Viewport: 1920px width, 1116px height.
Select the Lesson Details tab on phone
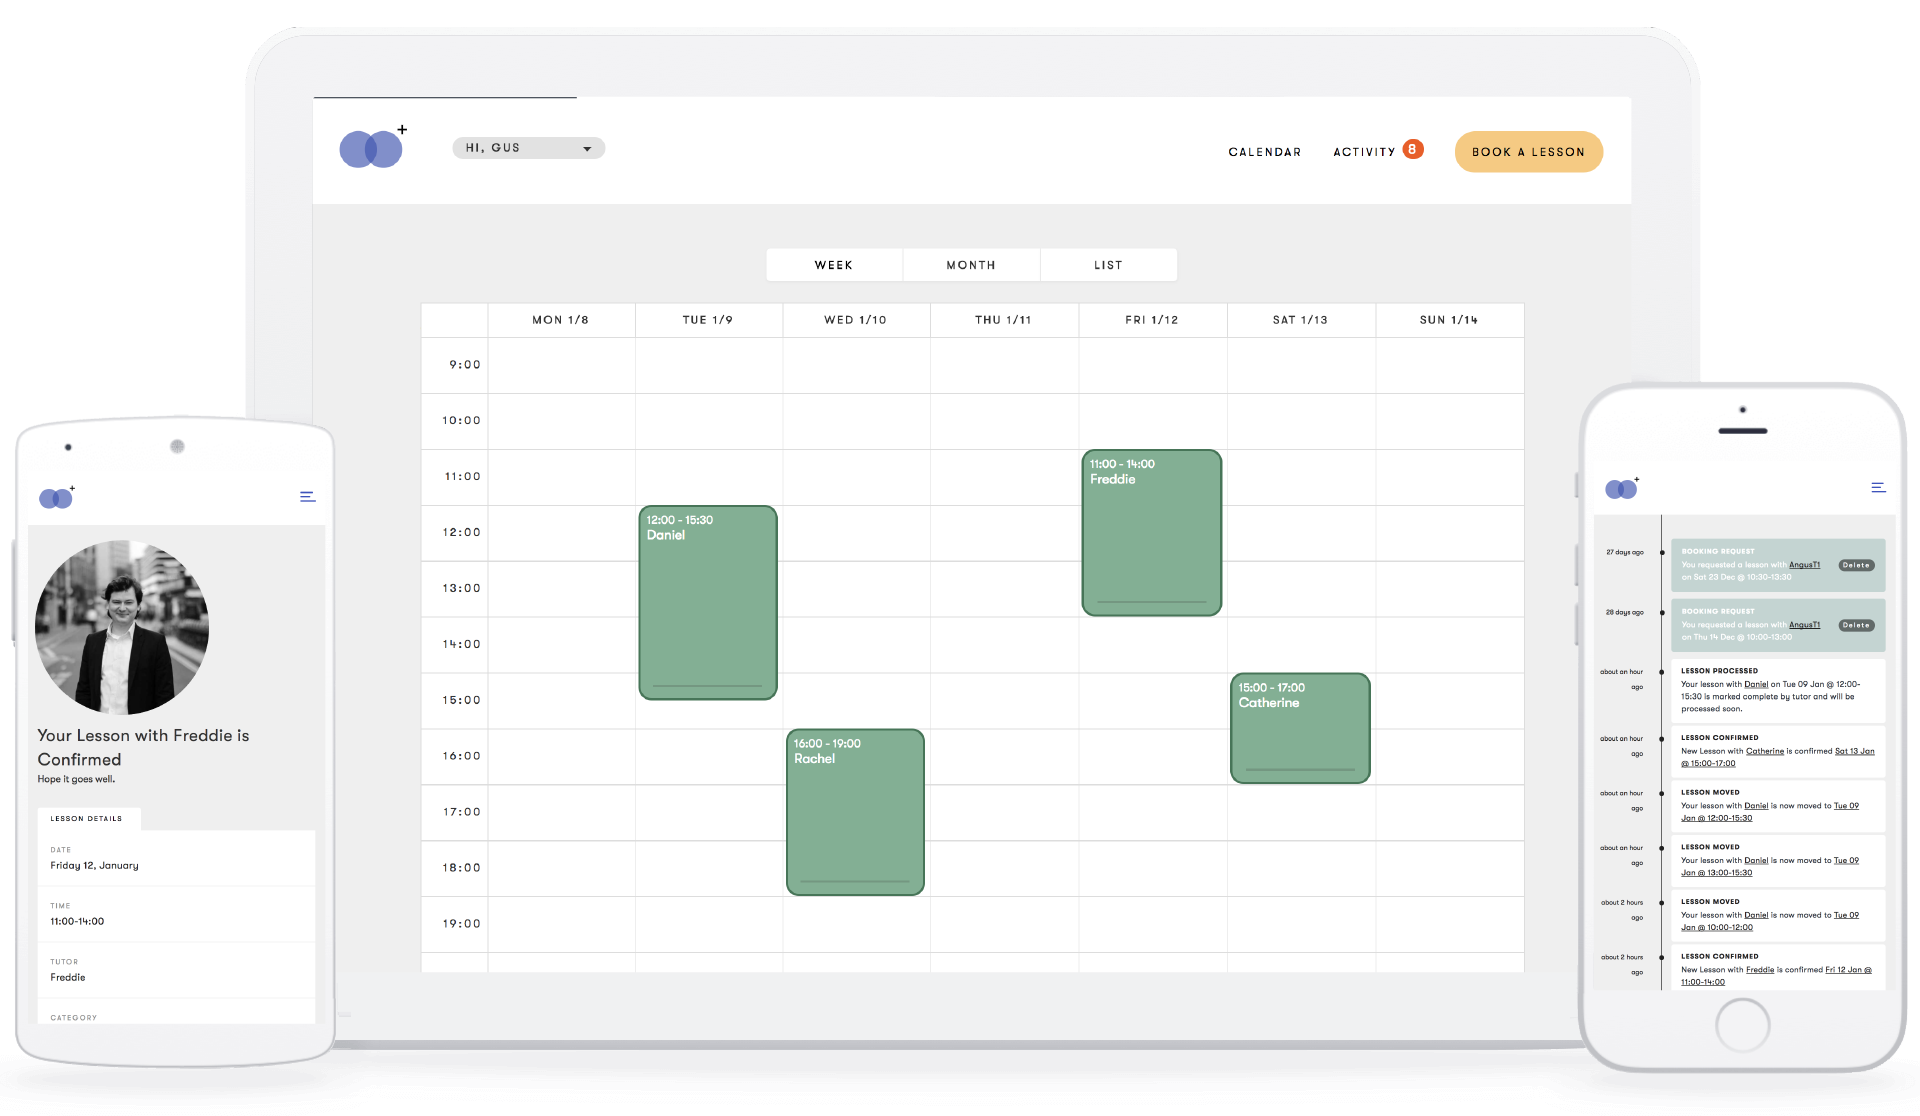pyautogui.click(x=87, y=818)
